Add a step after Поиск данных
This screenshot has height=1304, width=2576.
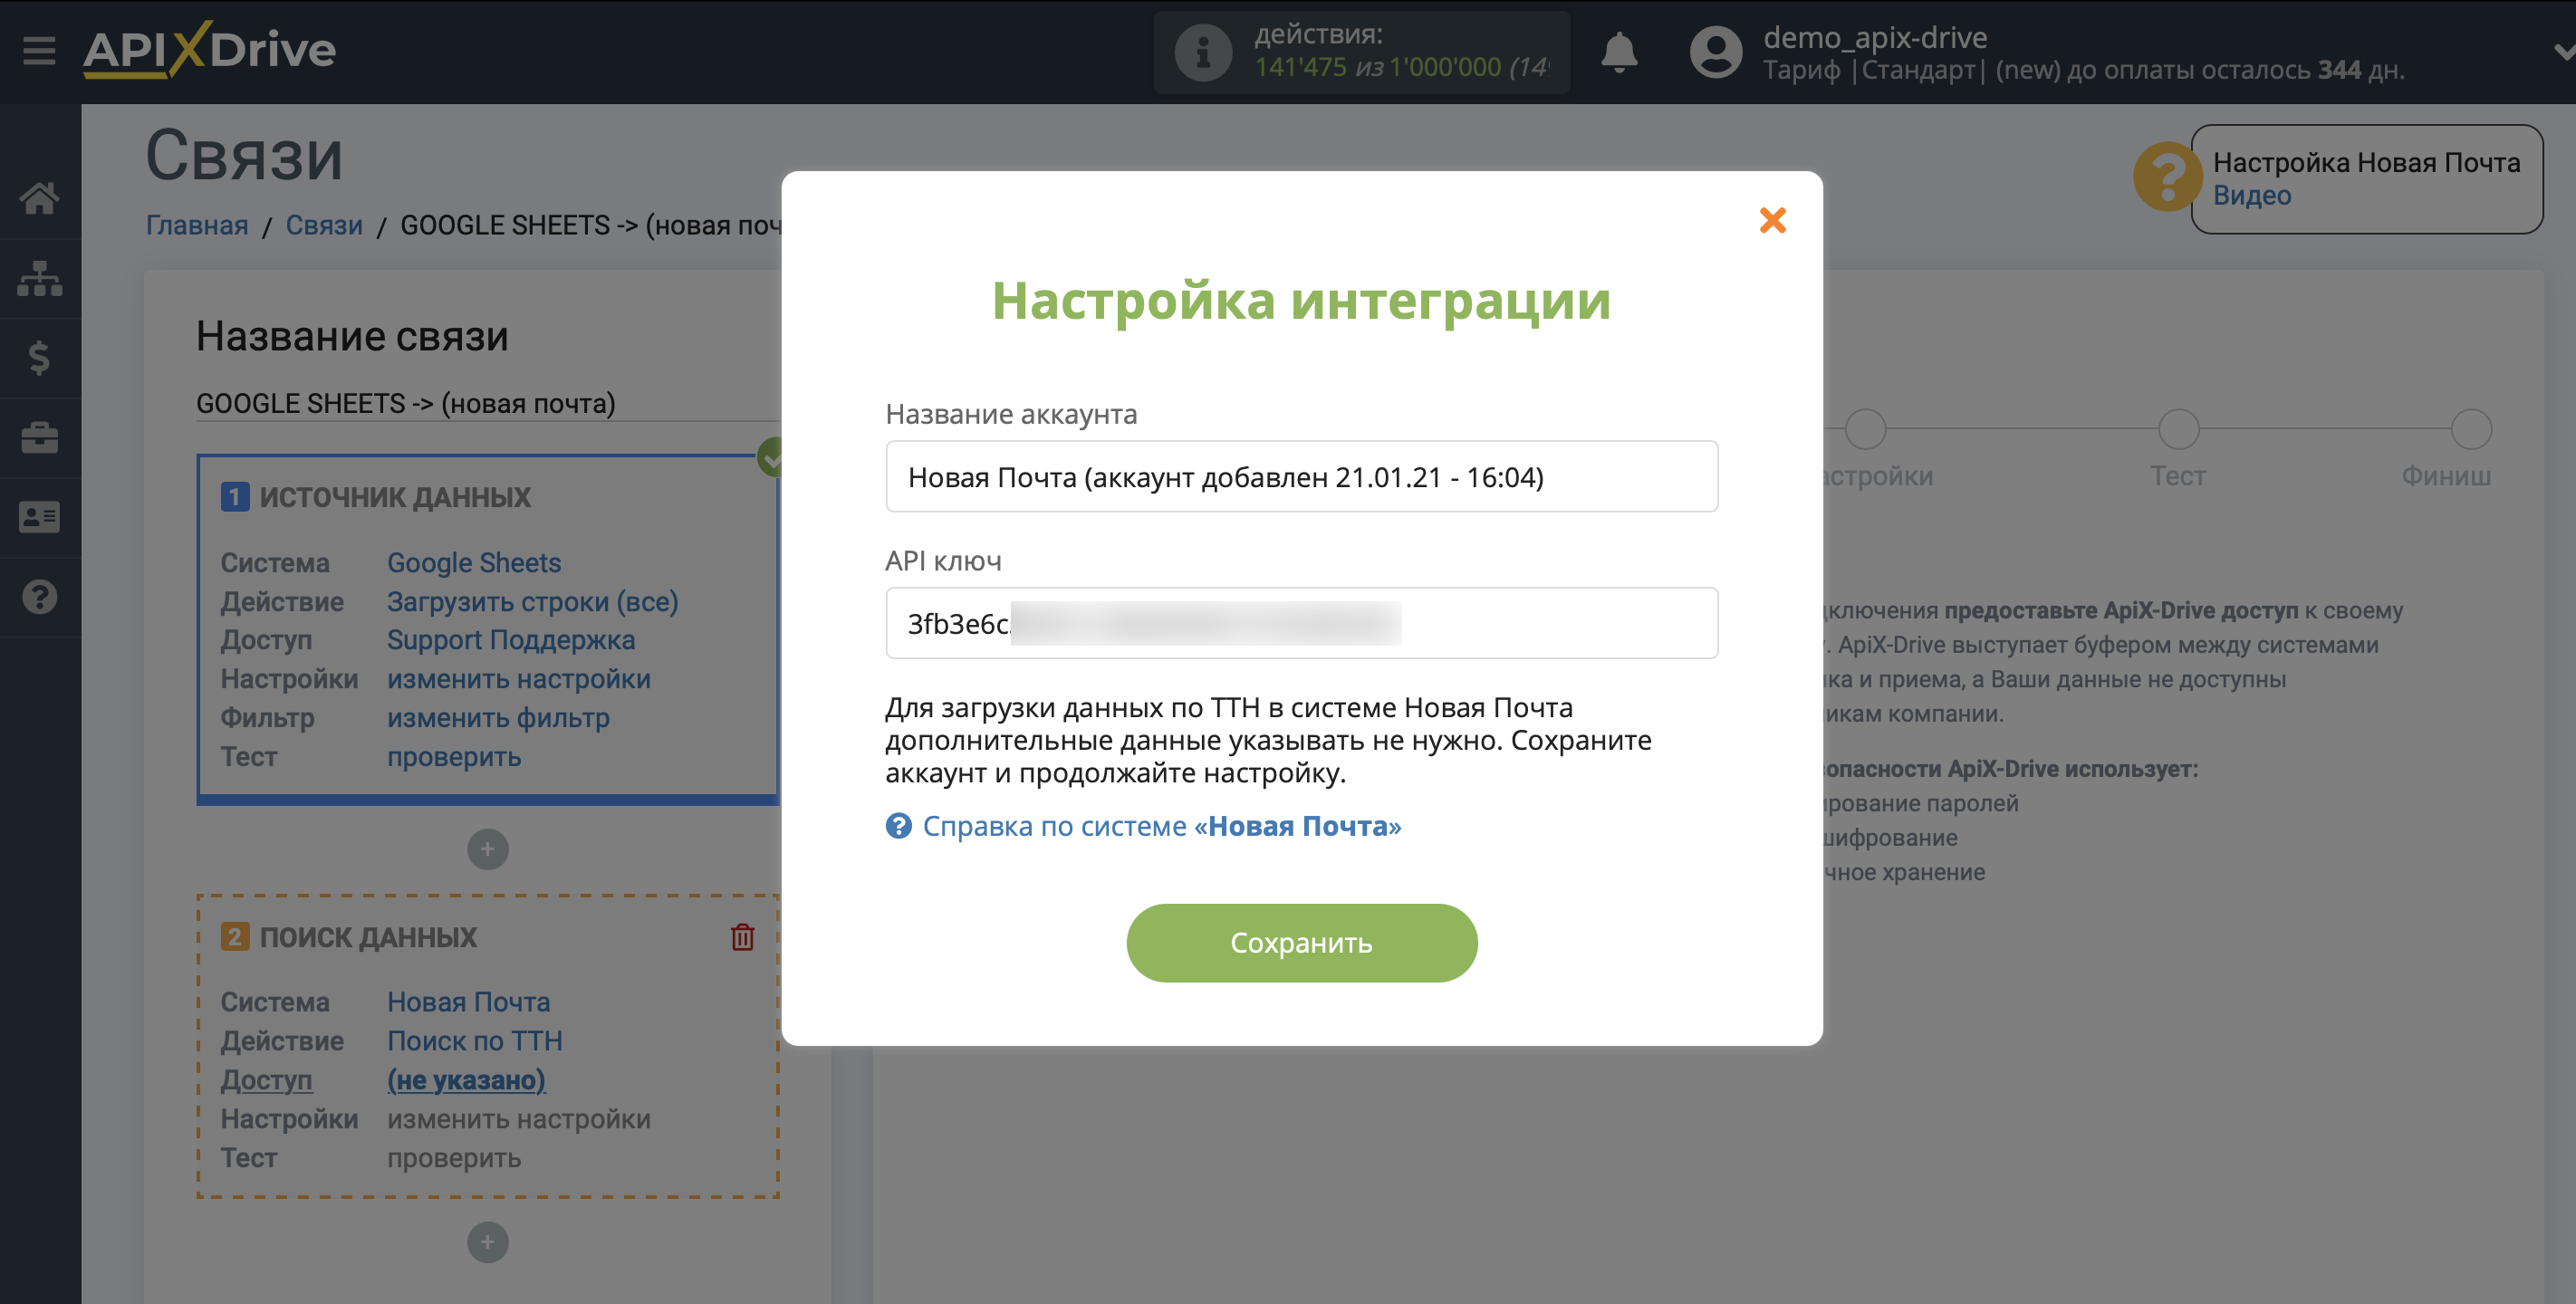pyautogui.click(x=487, y=1243)
